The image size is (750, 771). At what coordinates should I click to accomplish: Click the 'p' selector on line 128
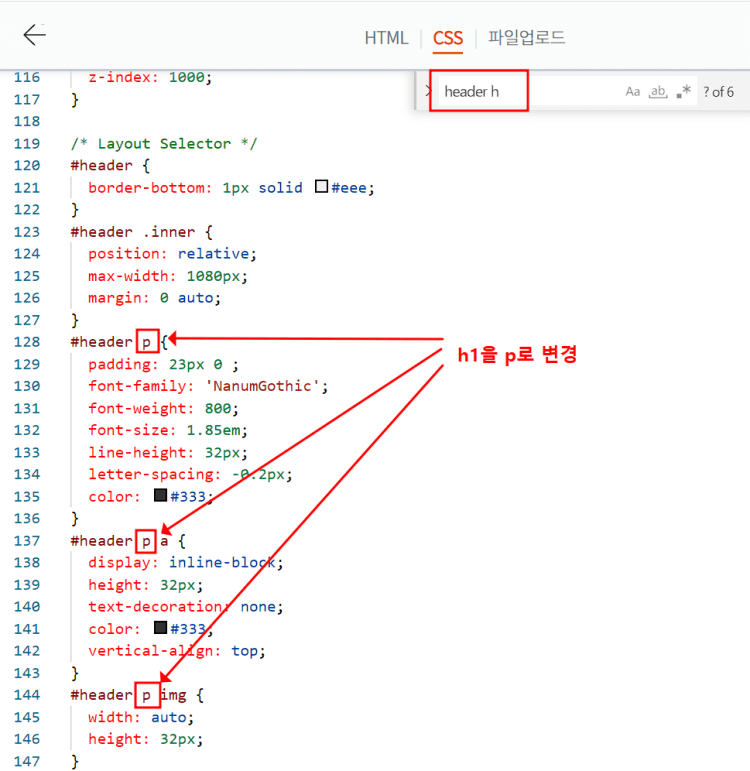click(147, 342)
